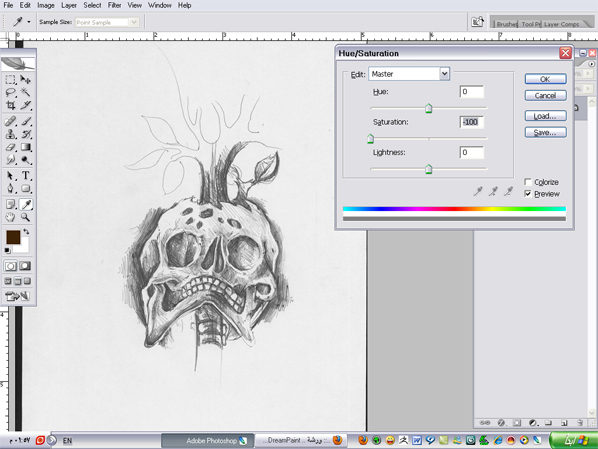This screenshot has width=598, height=449.
Task: Open the Edit Master dropdown
Action: coord(444,74)
